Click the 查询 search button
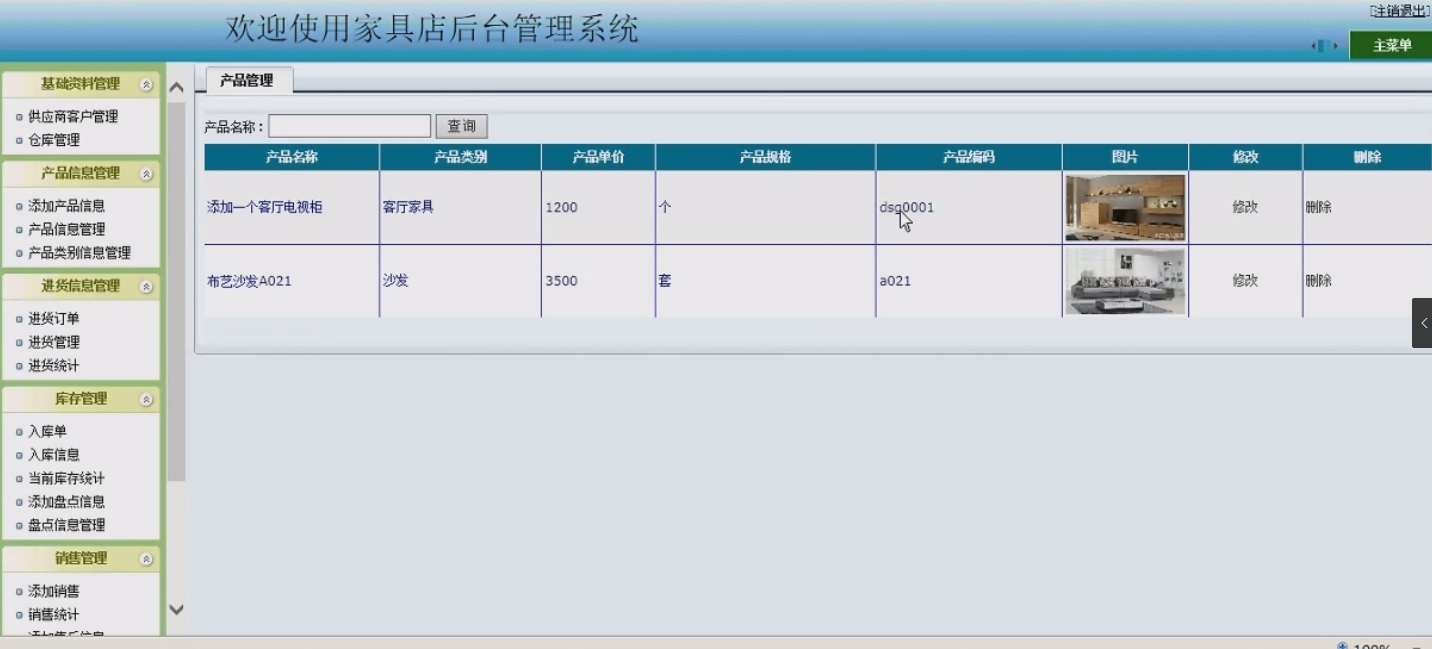1432x649 pixels. tap(461, 126)
